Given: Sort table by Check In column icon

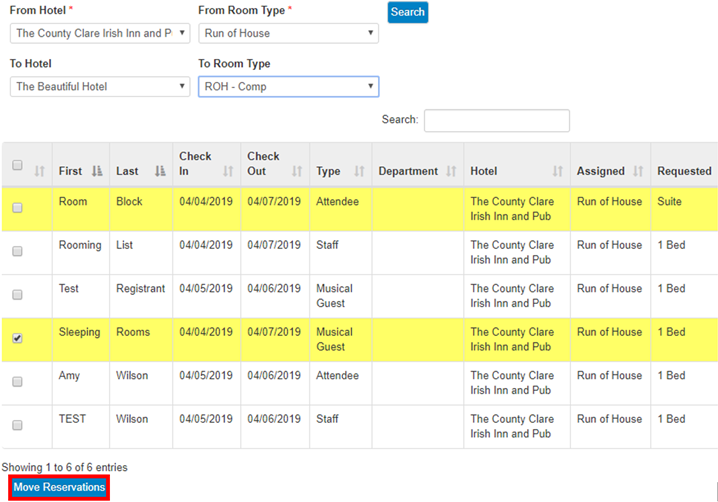Looking at the screenshot, I should [x=228, y=172].
